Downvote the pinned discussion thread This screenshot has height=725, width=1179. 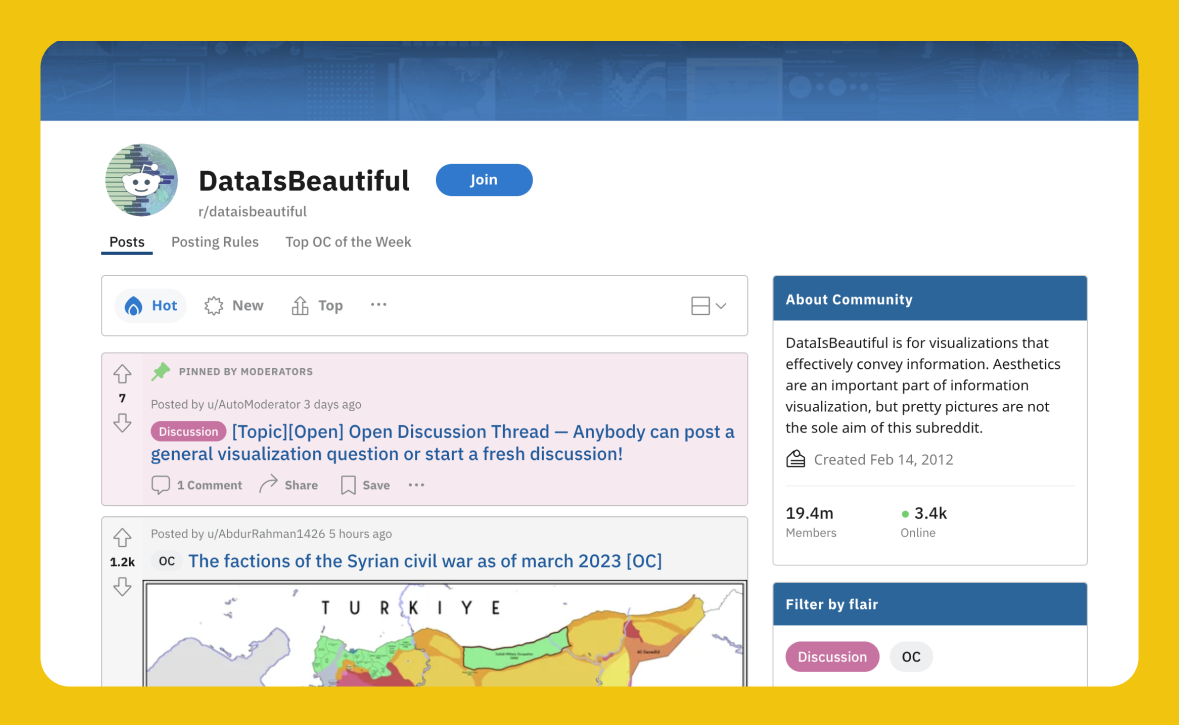[x=122, y=423]
